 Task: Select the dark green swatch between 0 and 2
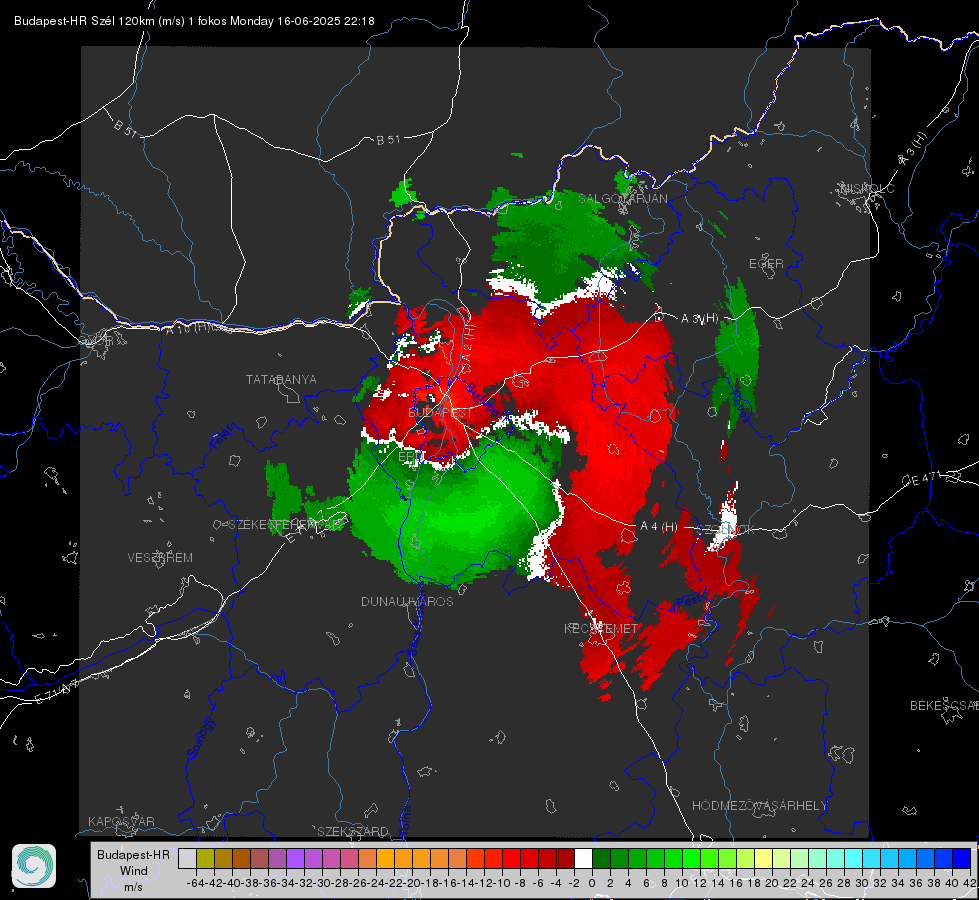[601, 858]
